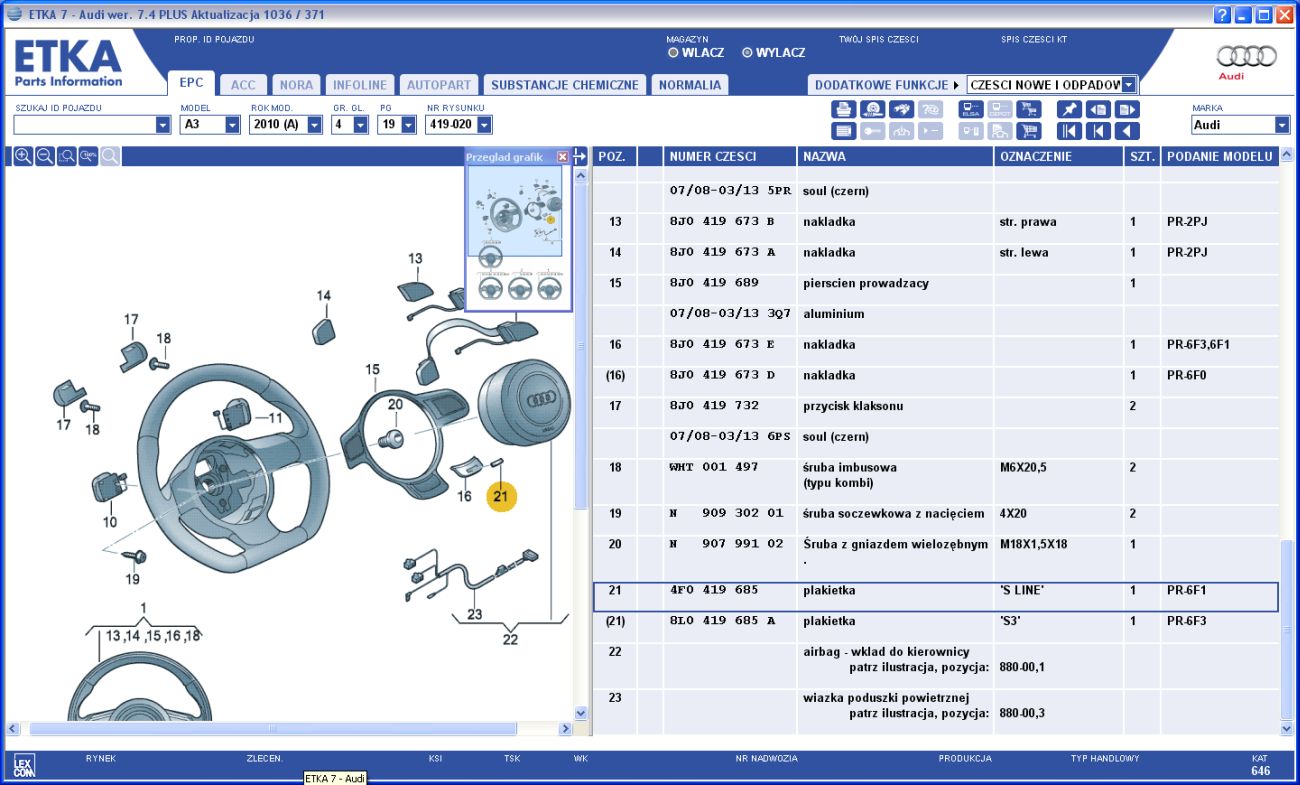Click the help question mark icon
The height and width of the screenshot is (785, 1300).
coord(1222,15)
